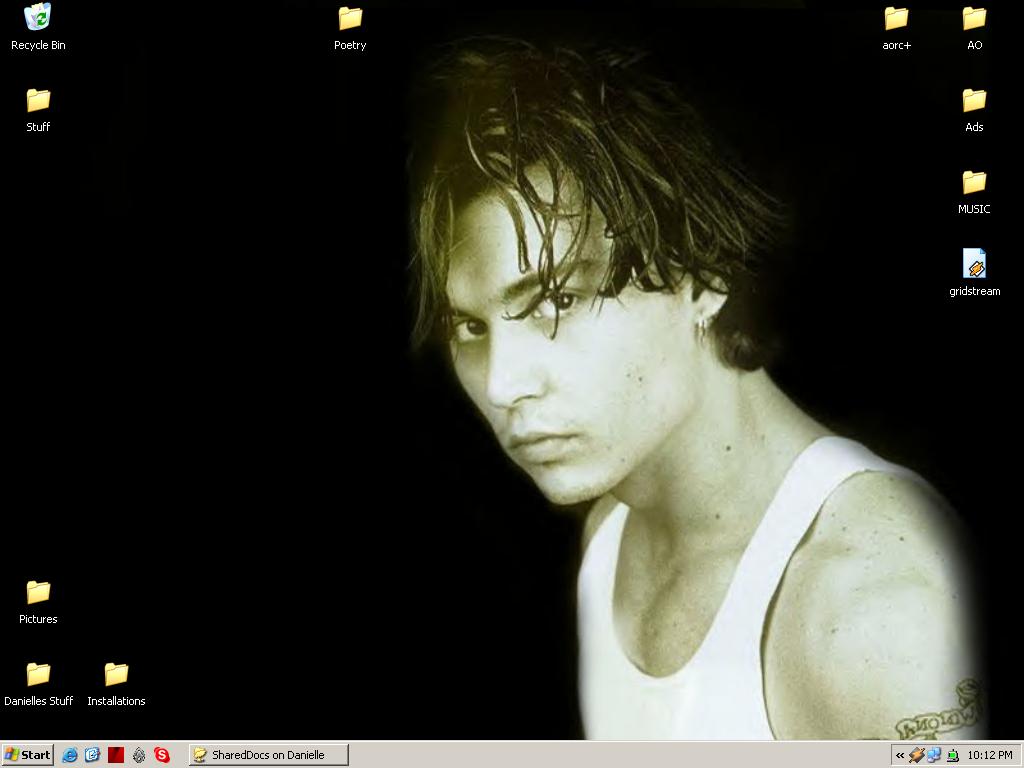
Task: Open the Start menu
Action: point(27,755)
